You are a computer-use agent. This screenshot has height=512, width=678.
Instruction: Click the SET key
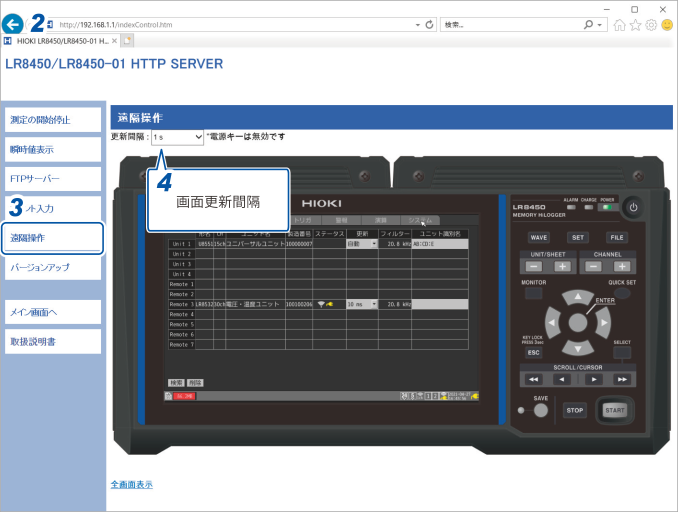coord(578,237)
